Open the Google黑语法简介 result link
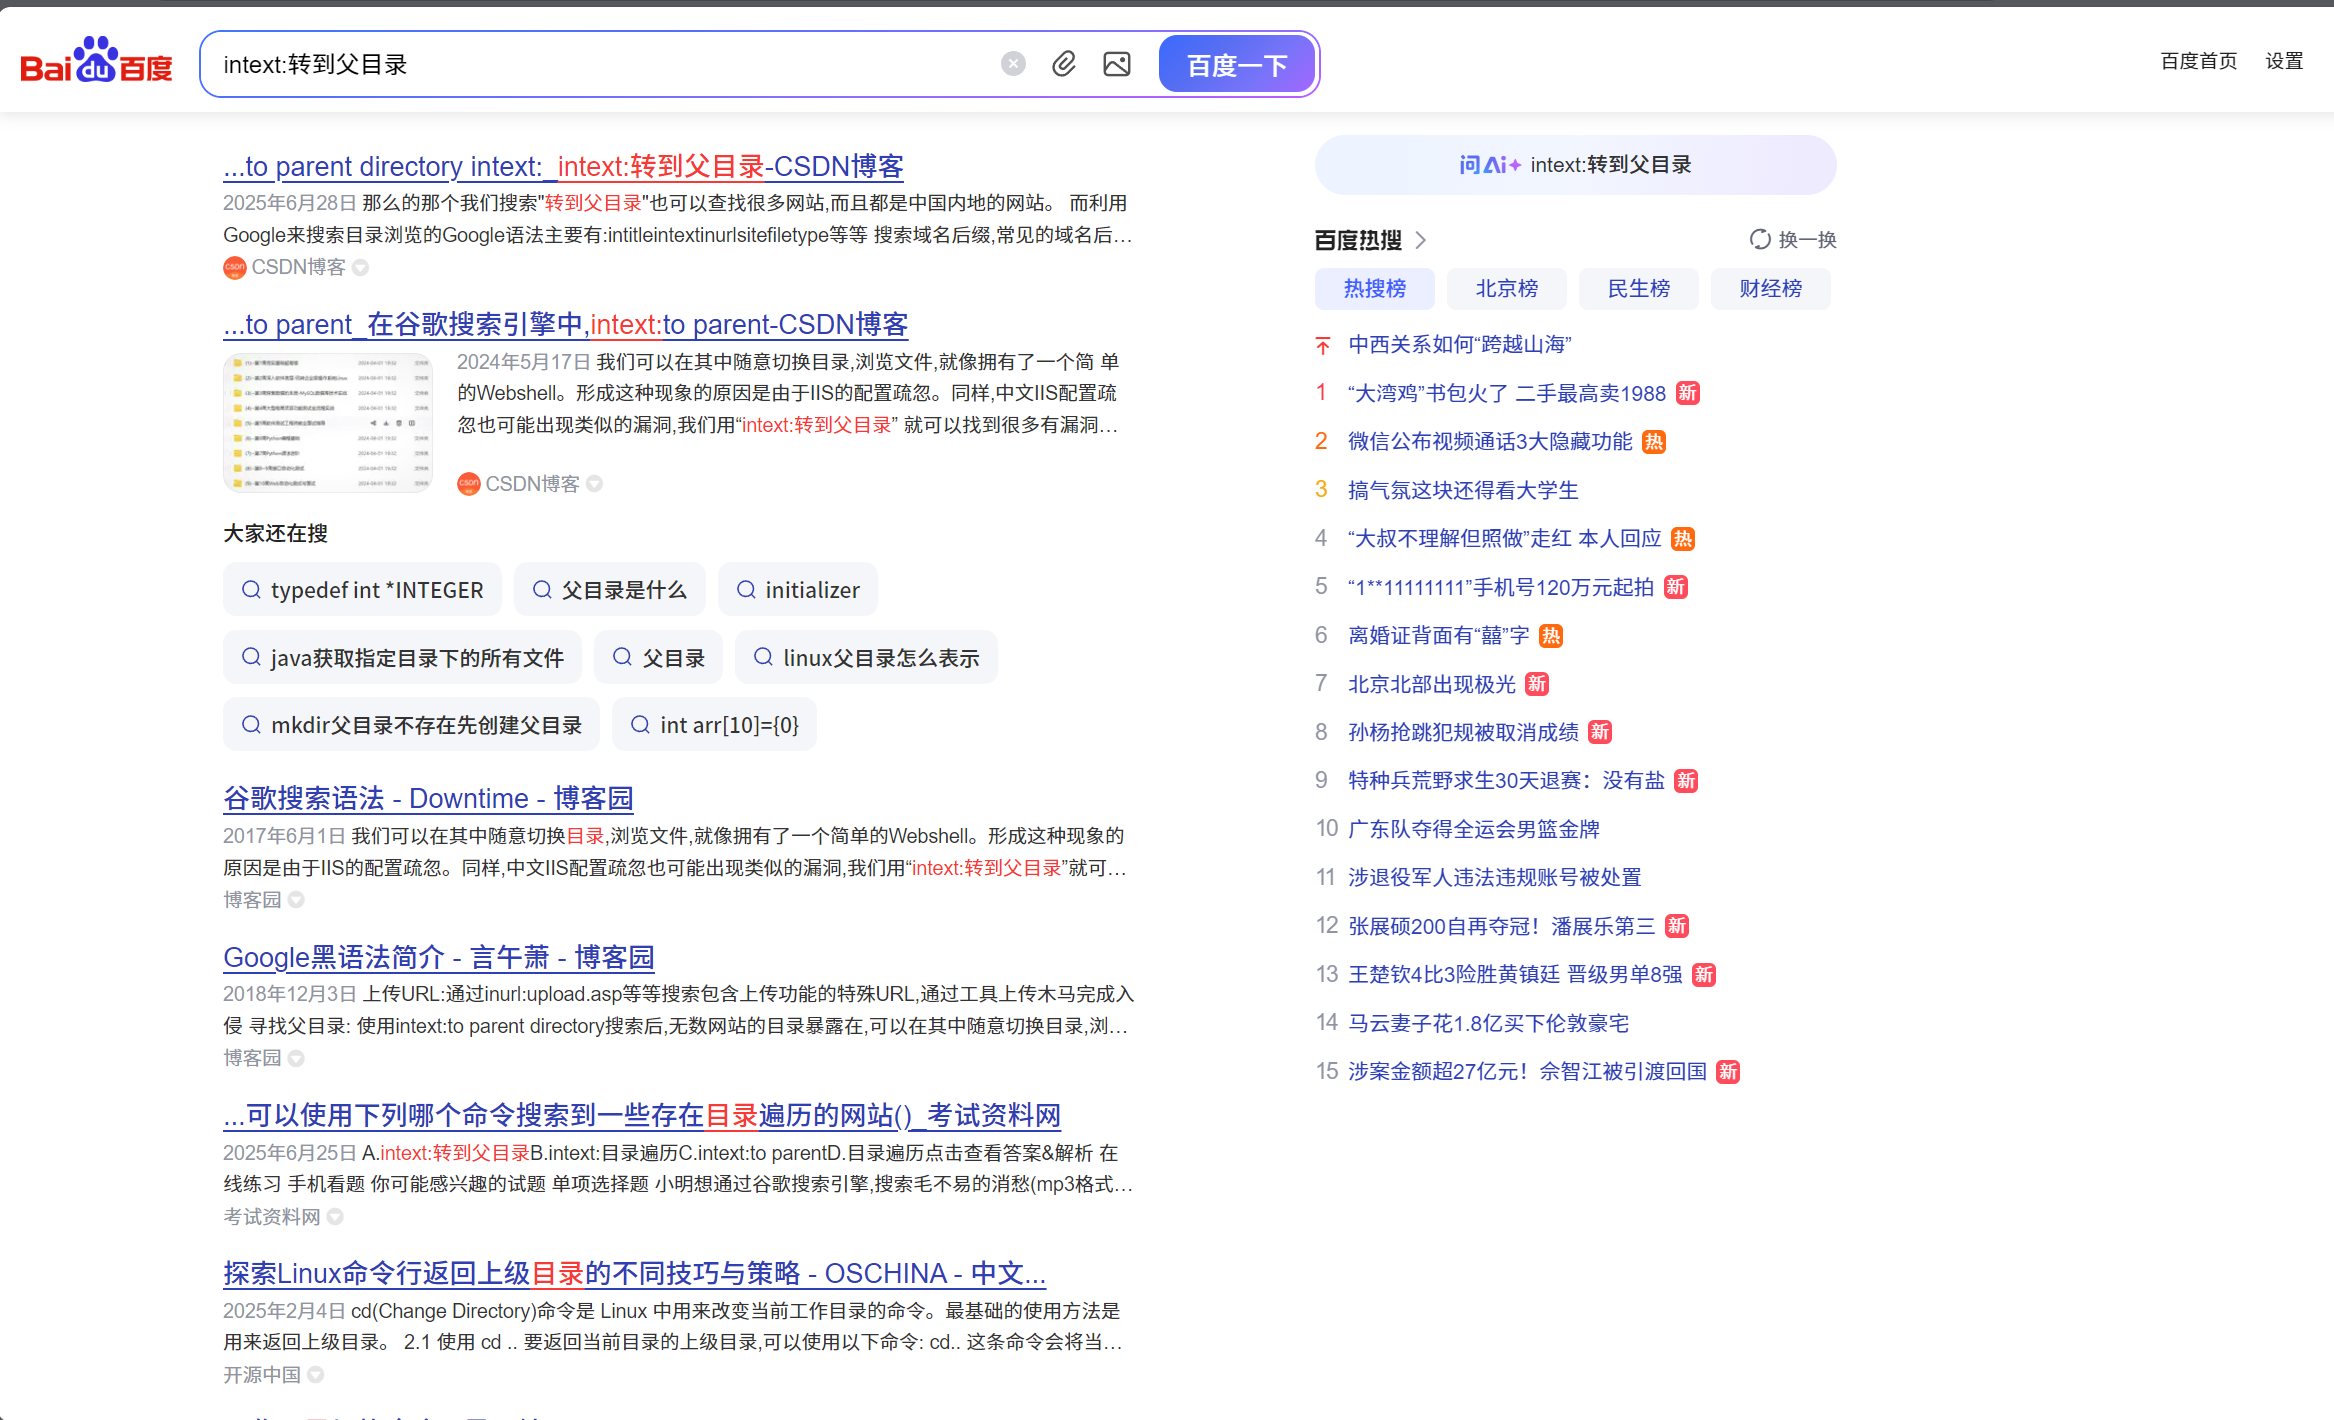Screen dimensions: 2334x1420 438,957
